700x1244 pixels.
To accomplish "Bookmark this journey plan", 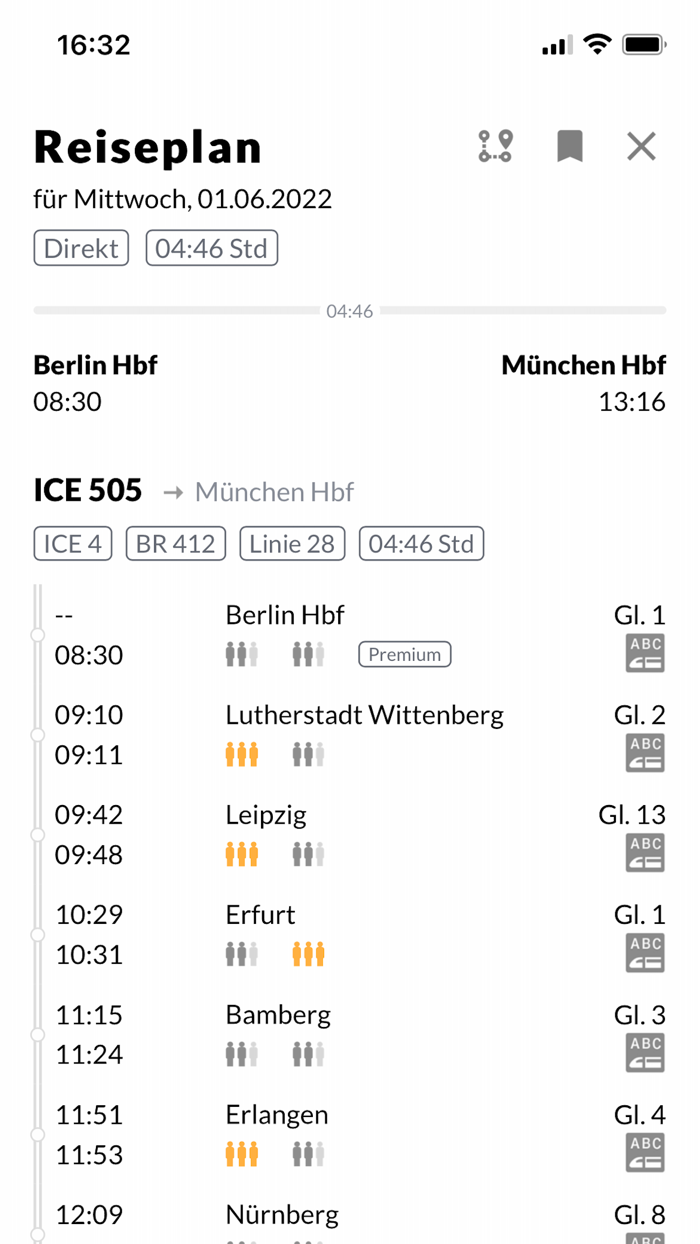I will click(x=568, y=146).
